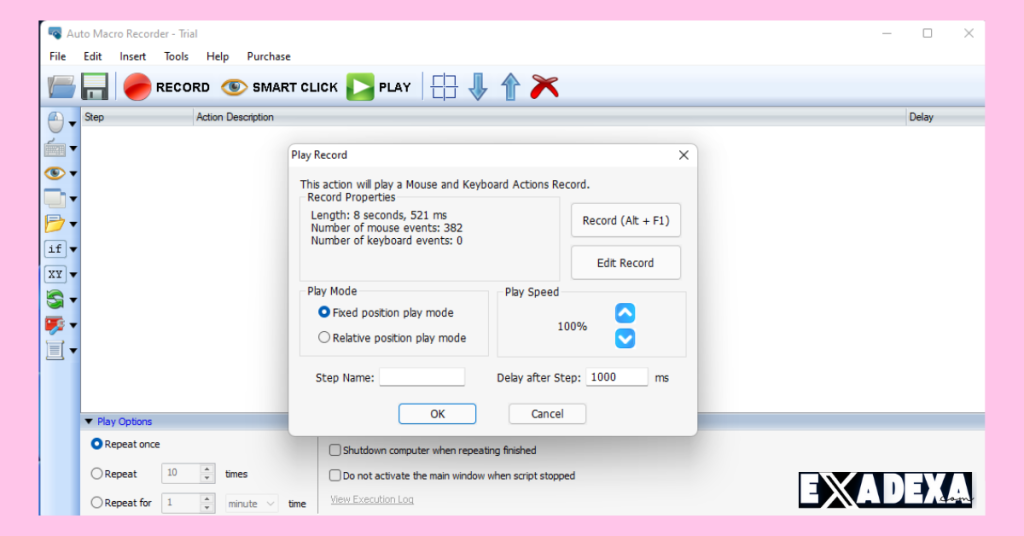Open the dropdown arrow beside the keyboard icon
The image size is (1024, 536).
73,149
